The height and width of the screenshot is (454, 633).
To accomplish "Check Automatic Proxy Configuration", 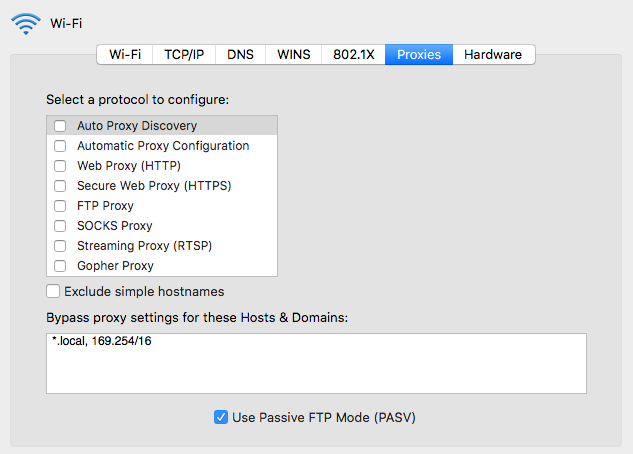I will 61,146.
